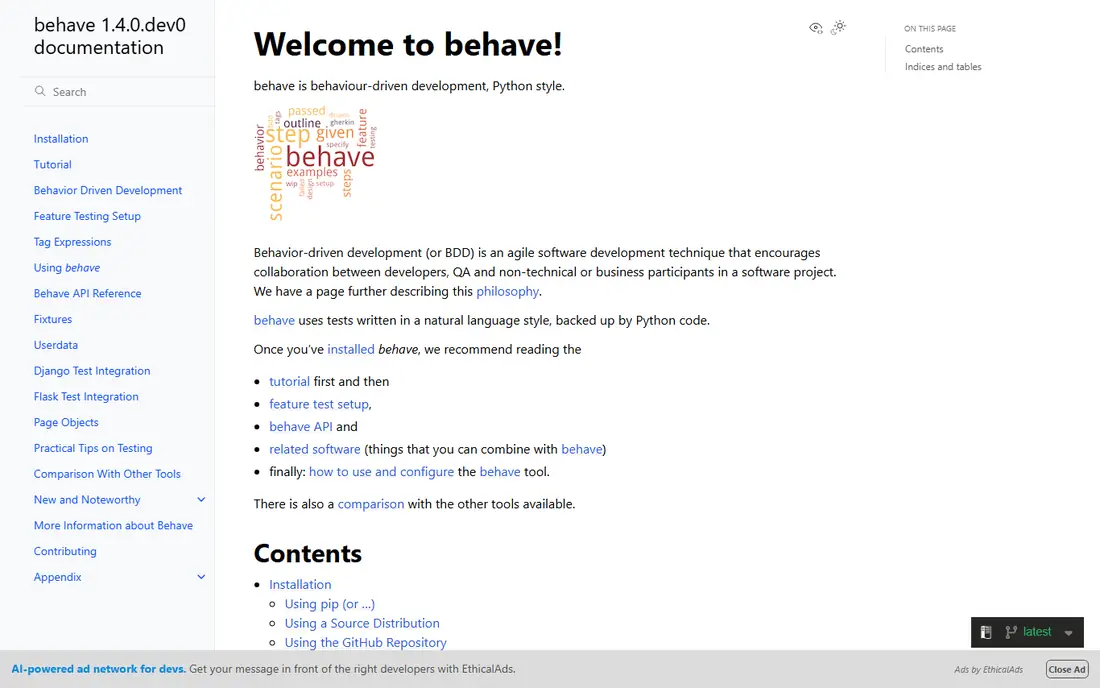Click the behave link before 'uses tests'
This screenshot has width=1100, height=688.
(x=274, y=321)
